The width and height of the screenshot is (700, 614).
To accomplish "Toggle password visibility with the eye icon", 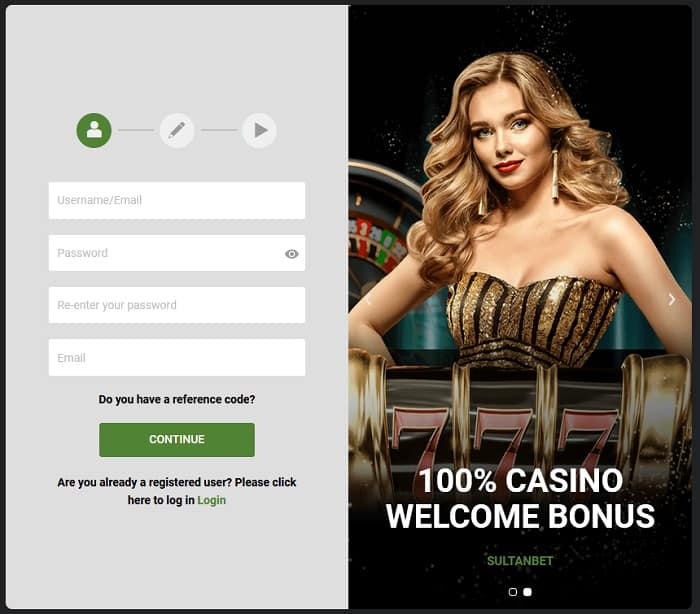I will click(292, 254).
